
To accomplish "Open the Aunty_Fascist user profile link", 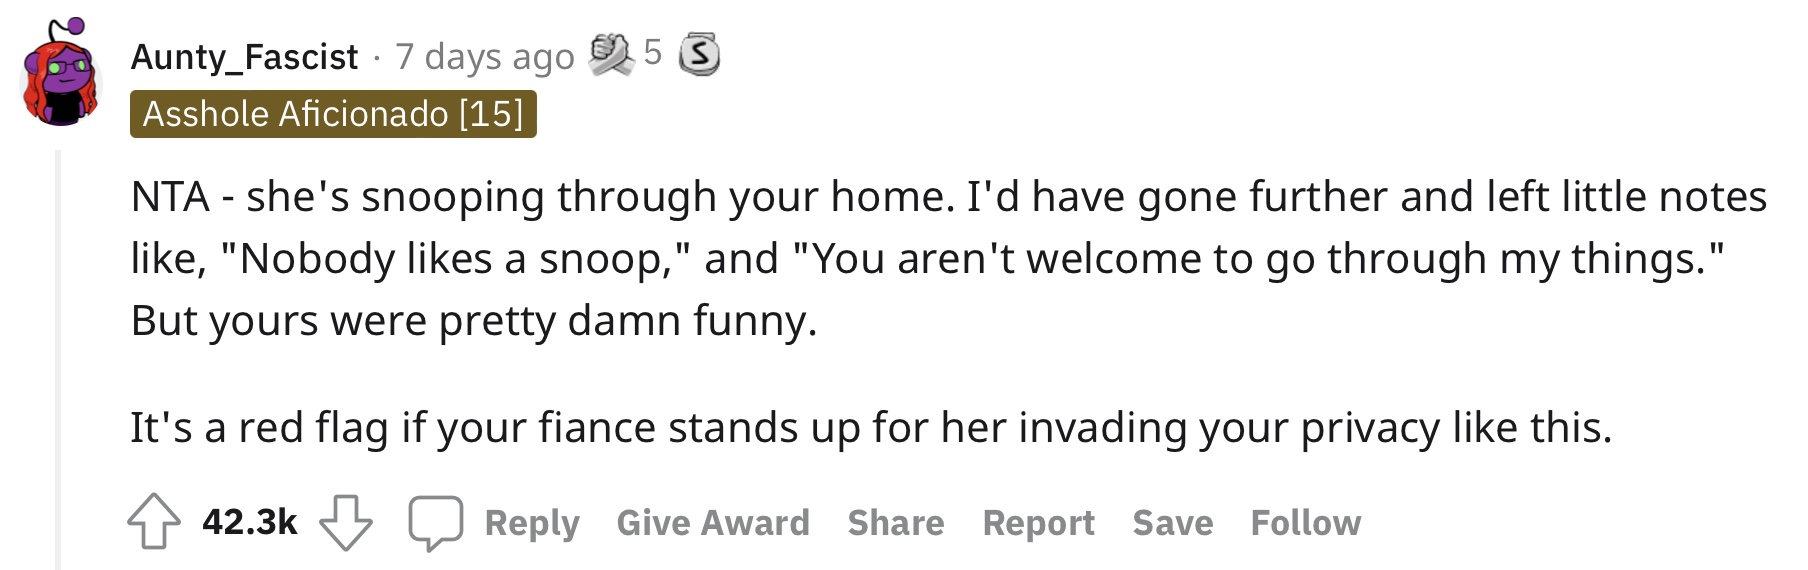I will [244, 57].
